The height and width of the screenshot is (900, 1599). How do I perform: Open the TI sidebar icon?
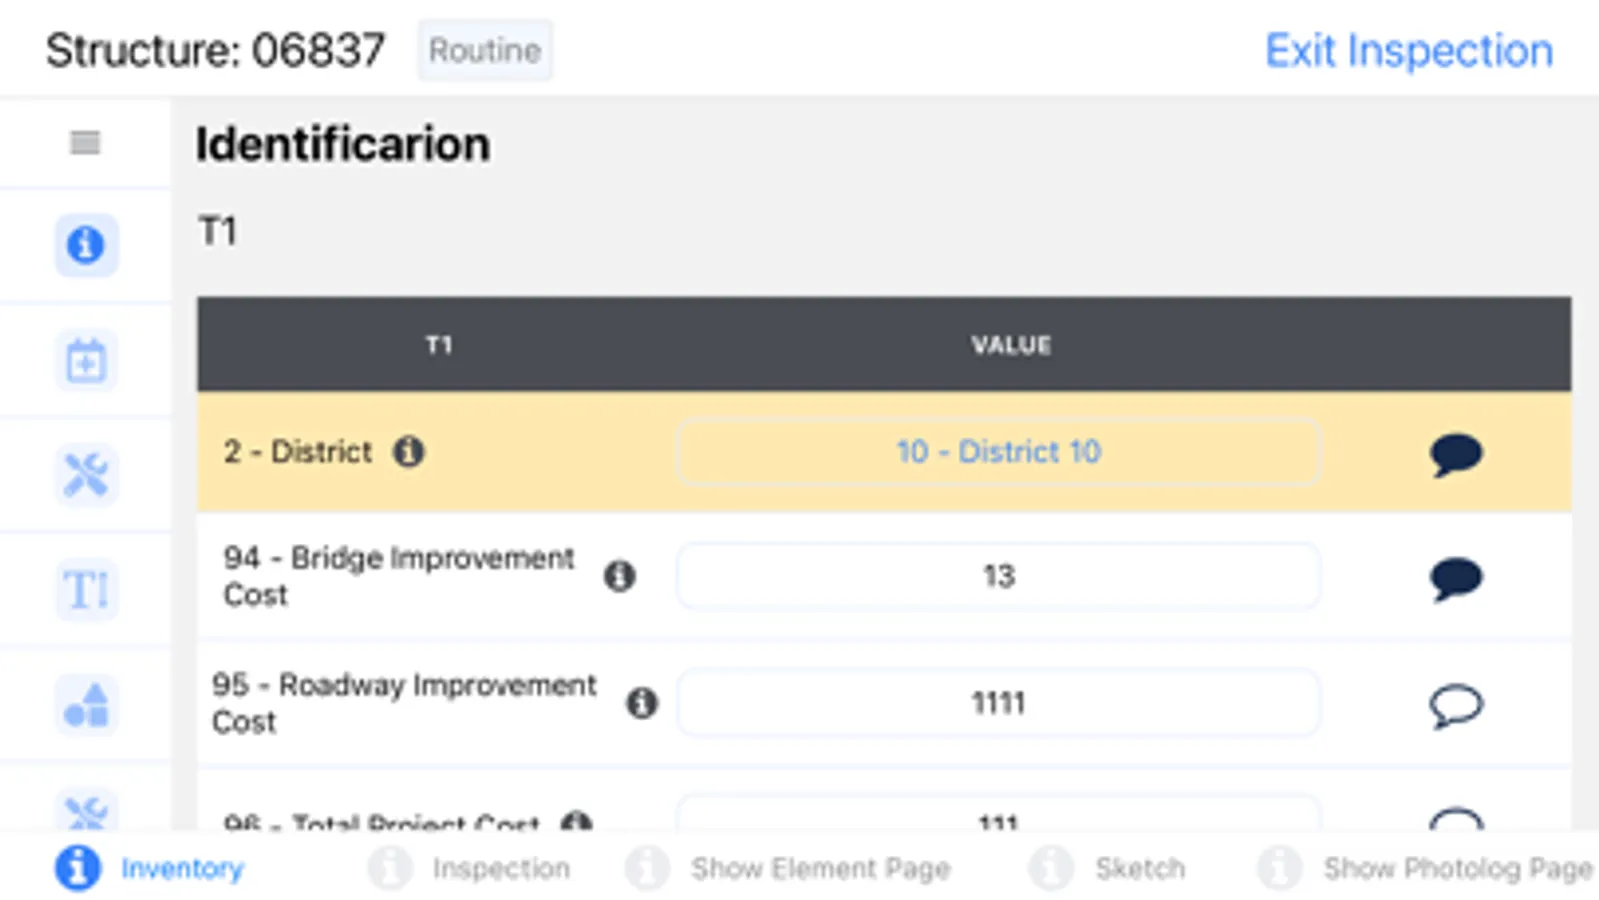(x=86, y=590)
